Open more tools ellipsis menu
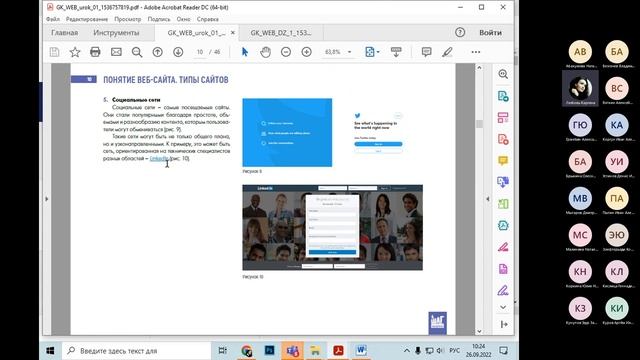The height and width of the screenshot is (360, 640). pyautogui.click(x=476, y=52)
